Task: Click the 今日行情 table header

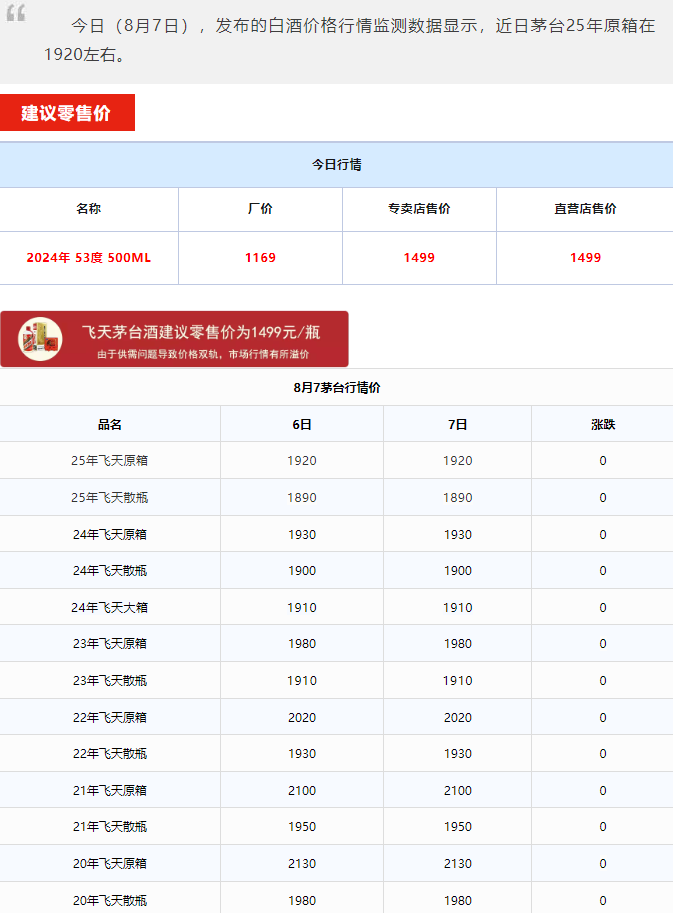Action: [336, 165]
